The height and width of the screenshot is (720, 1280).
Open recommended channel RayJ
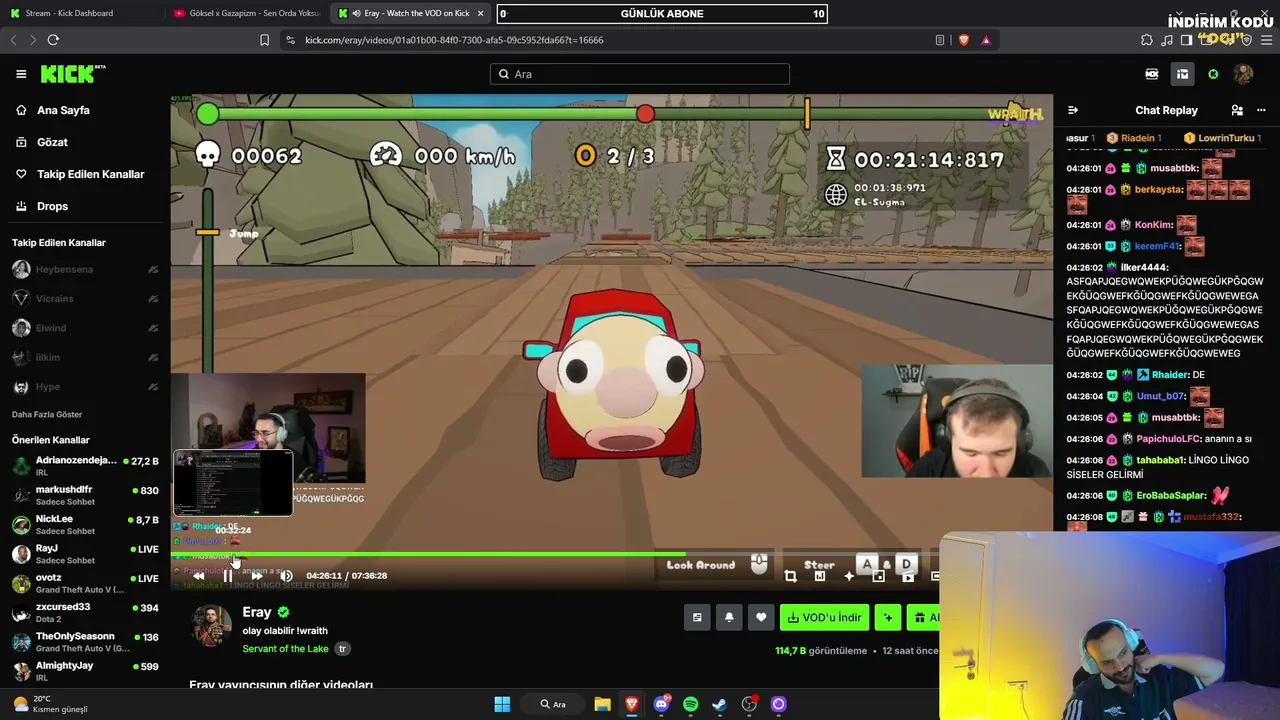point(85,553)
